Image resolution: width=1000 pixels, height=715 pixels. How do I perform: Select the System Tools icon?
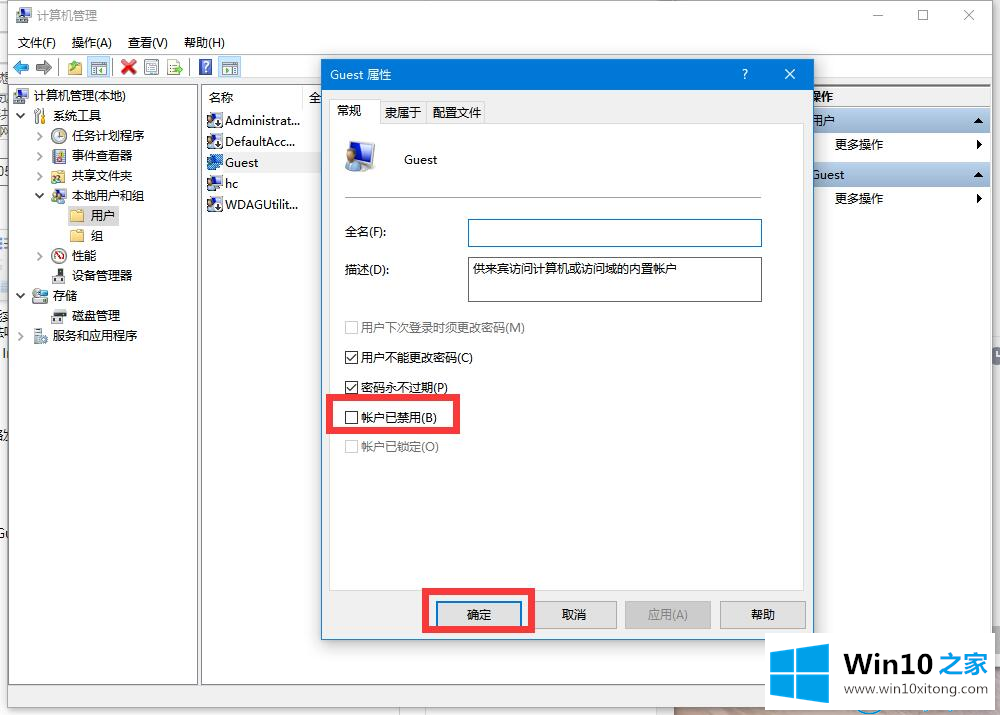click(40, 115)
